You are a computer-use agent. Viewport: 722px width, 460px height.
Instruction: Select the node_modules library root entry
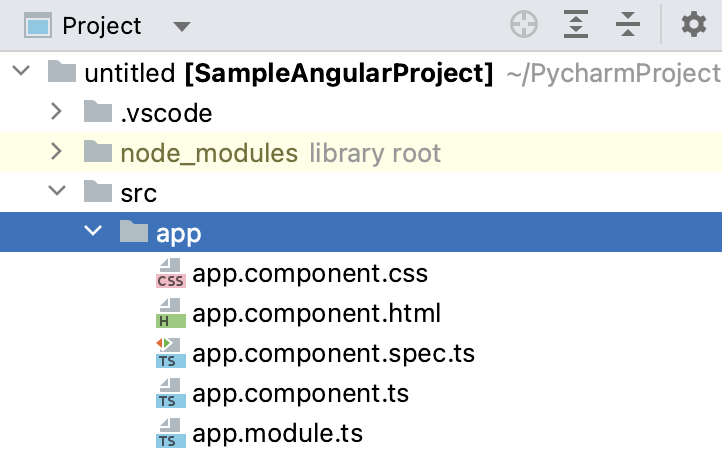[208, 153]
